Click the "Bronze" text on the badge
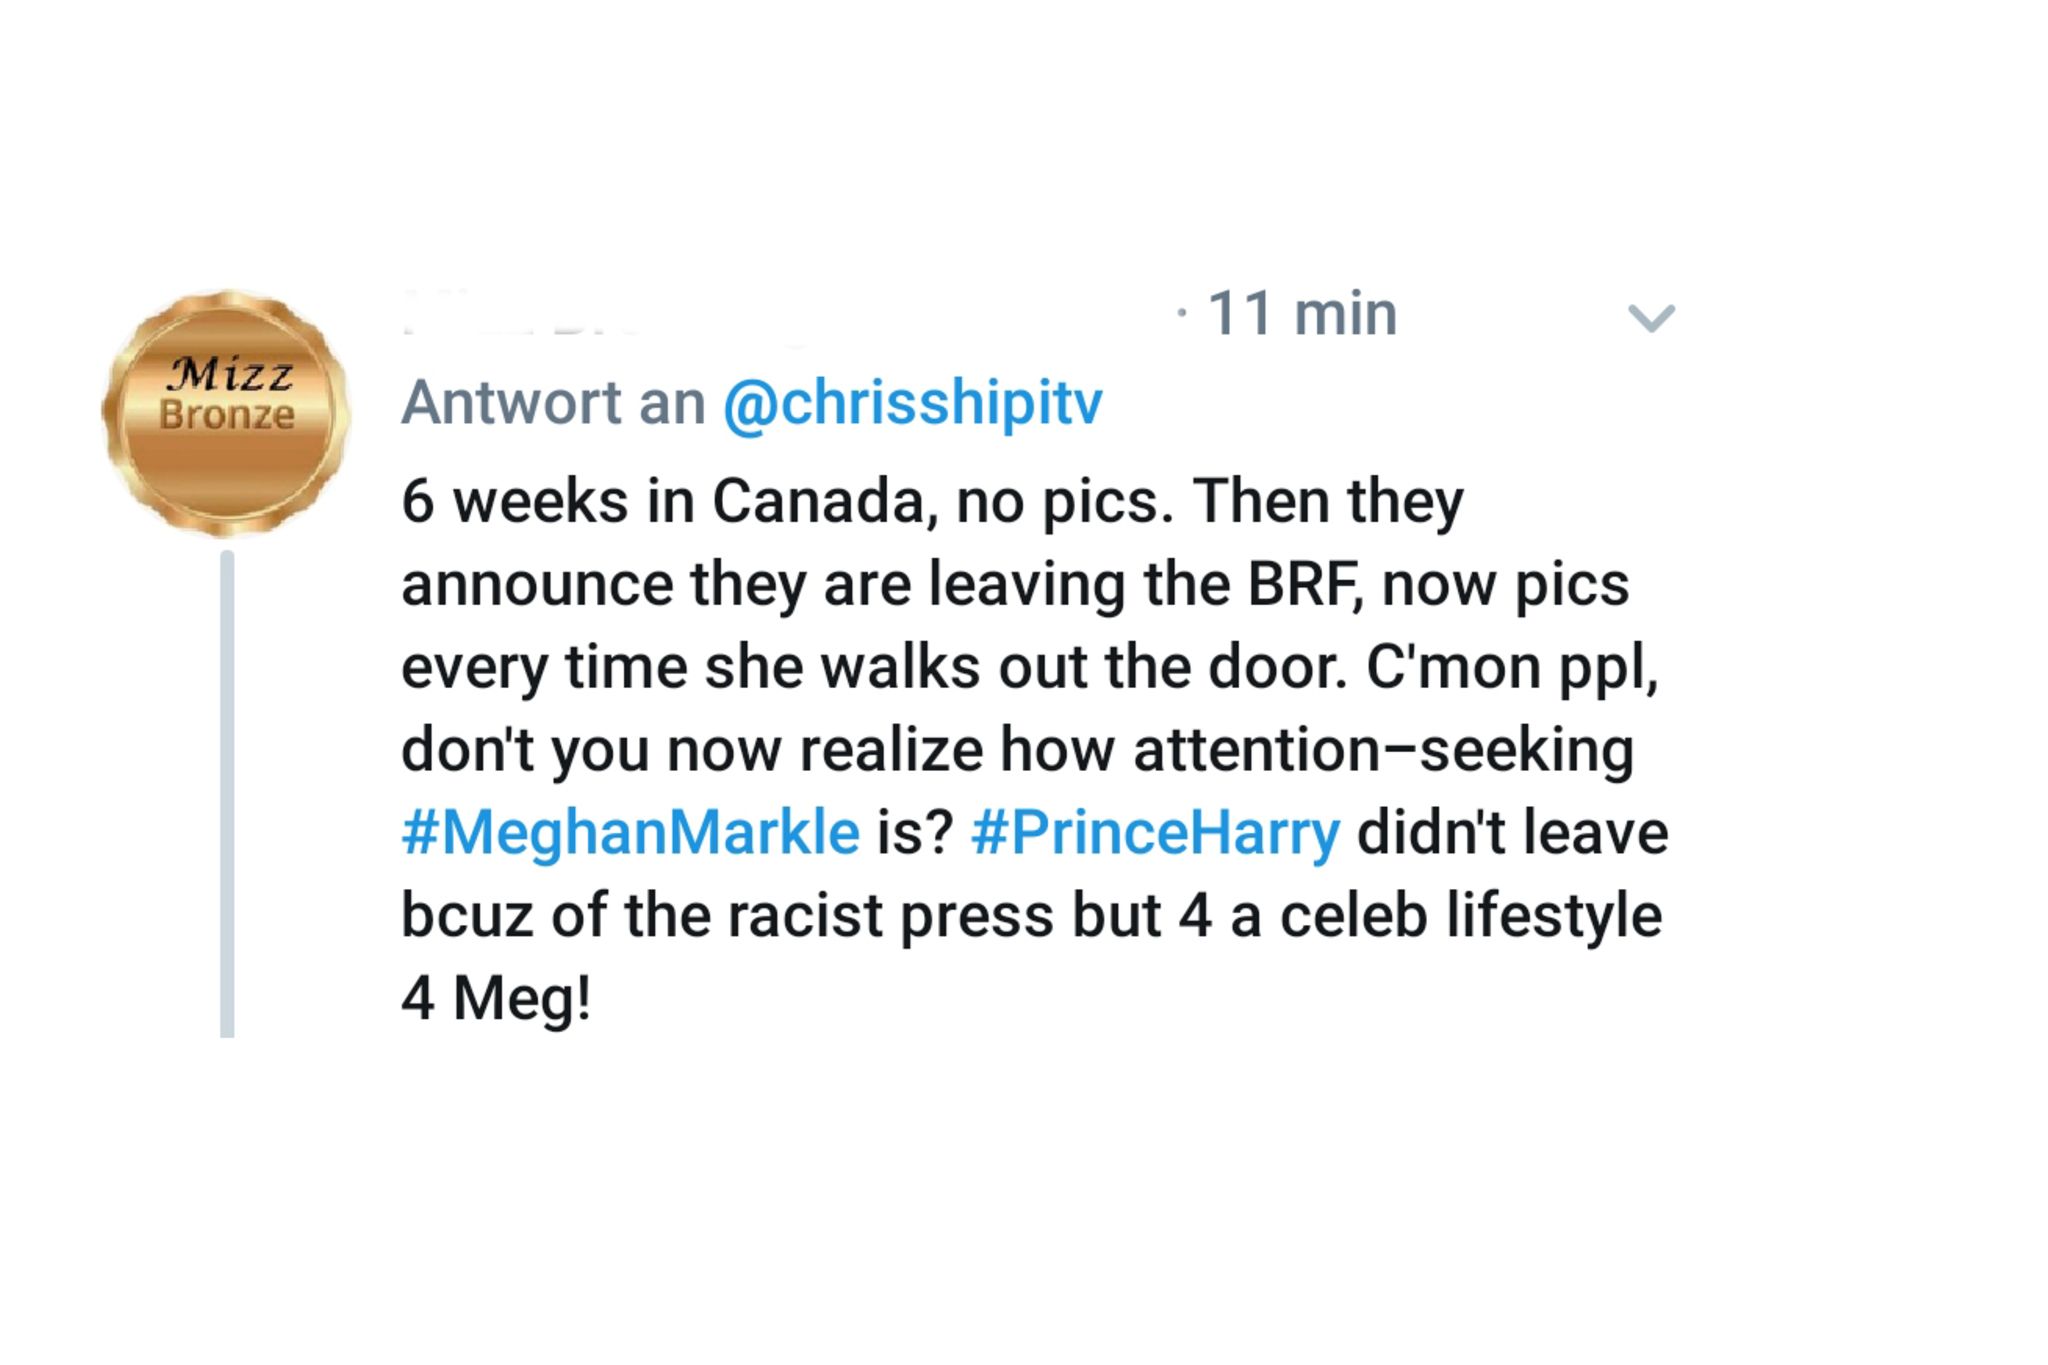This screenshot has height=1365, width=2048. (227, 414)
